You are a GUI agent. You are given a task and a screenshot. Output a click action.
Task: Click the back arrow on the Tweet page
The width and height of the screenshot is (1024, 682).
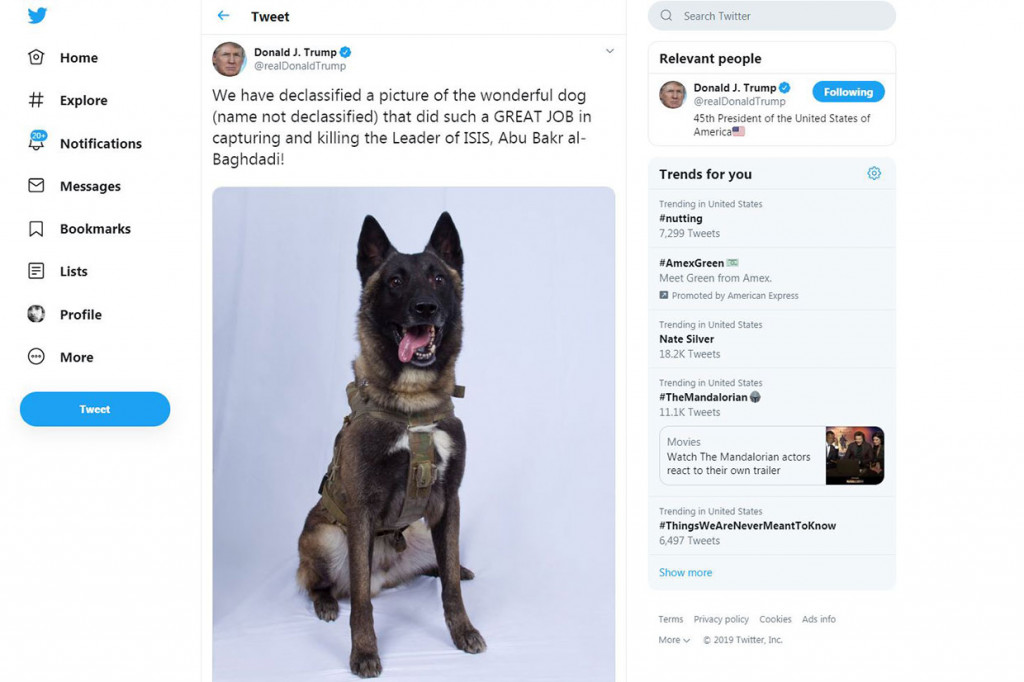[222, 16]
